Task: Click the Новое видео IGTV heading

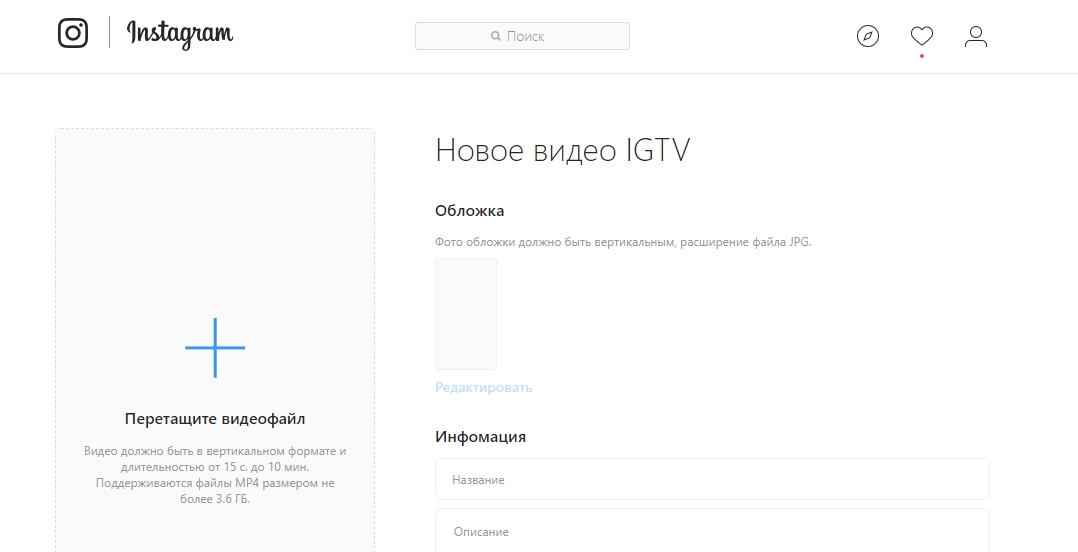Action: tap(563, 151)
